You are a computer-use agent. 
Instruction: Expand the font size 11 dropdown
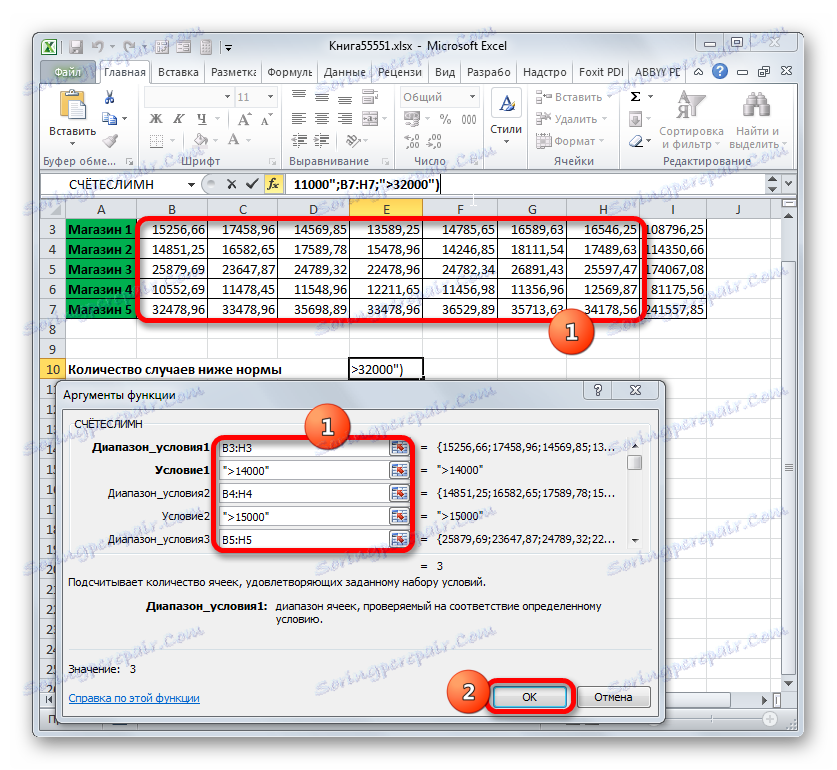click(271, 97)
